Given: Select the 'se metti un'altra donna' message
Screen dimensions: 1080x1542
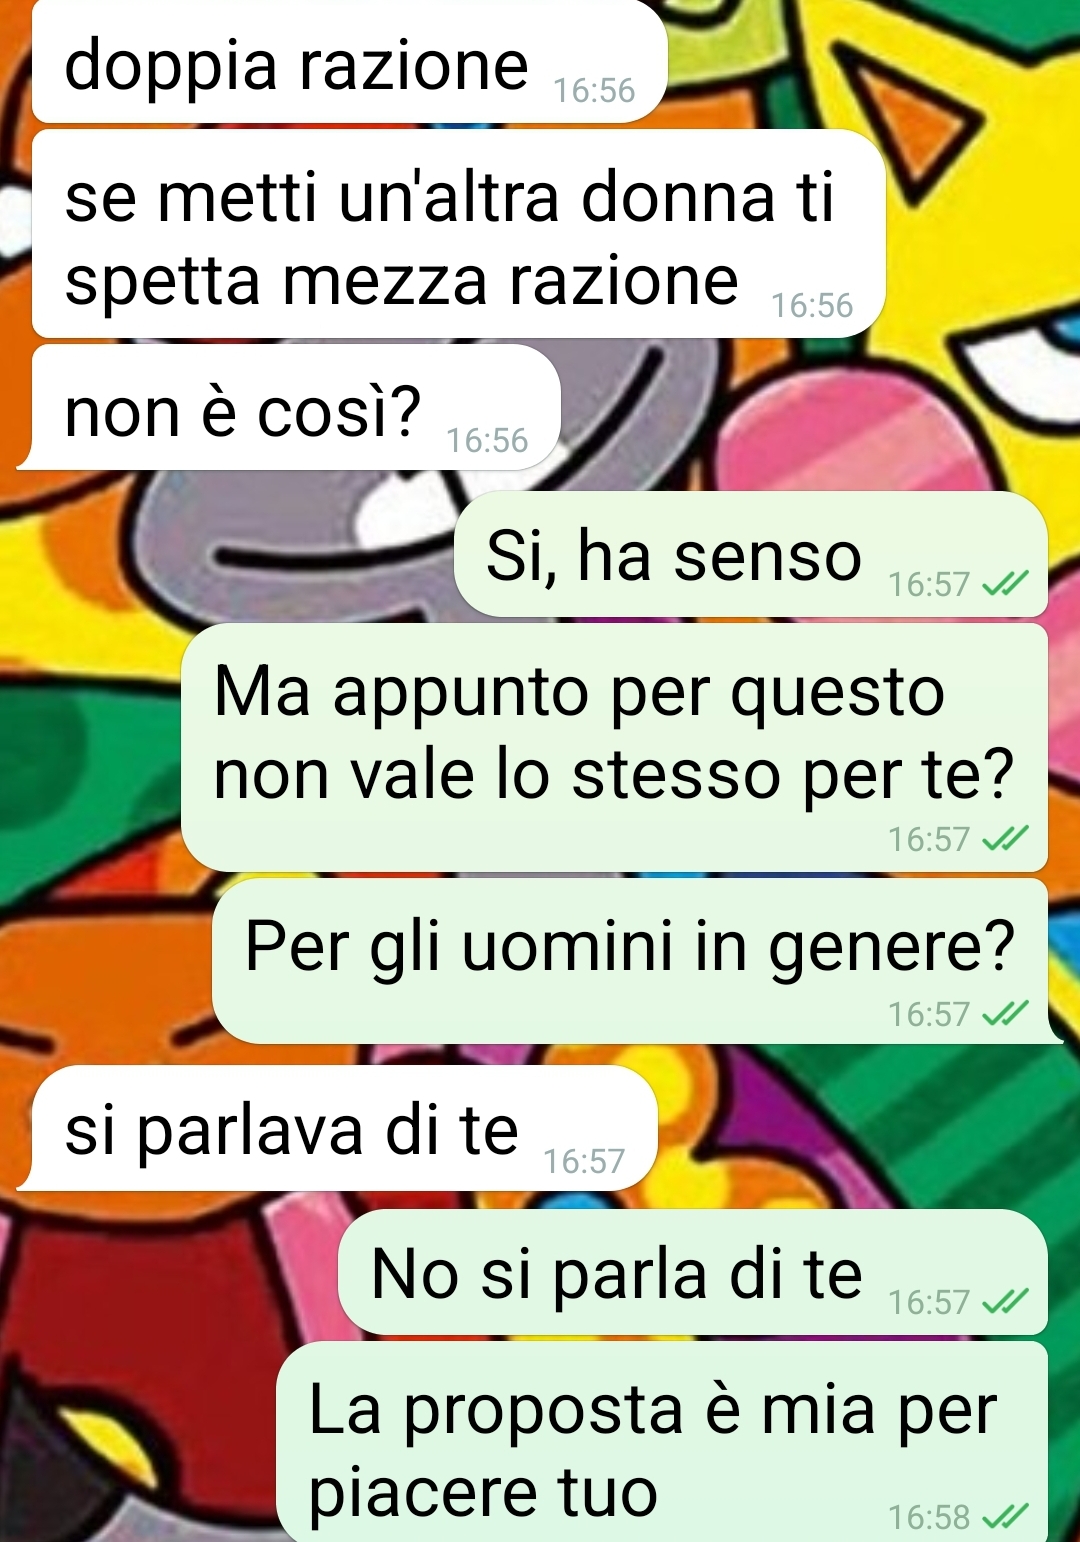Looking at the screenshot, I should (x=458, y=235).
